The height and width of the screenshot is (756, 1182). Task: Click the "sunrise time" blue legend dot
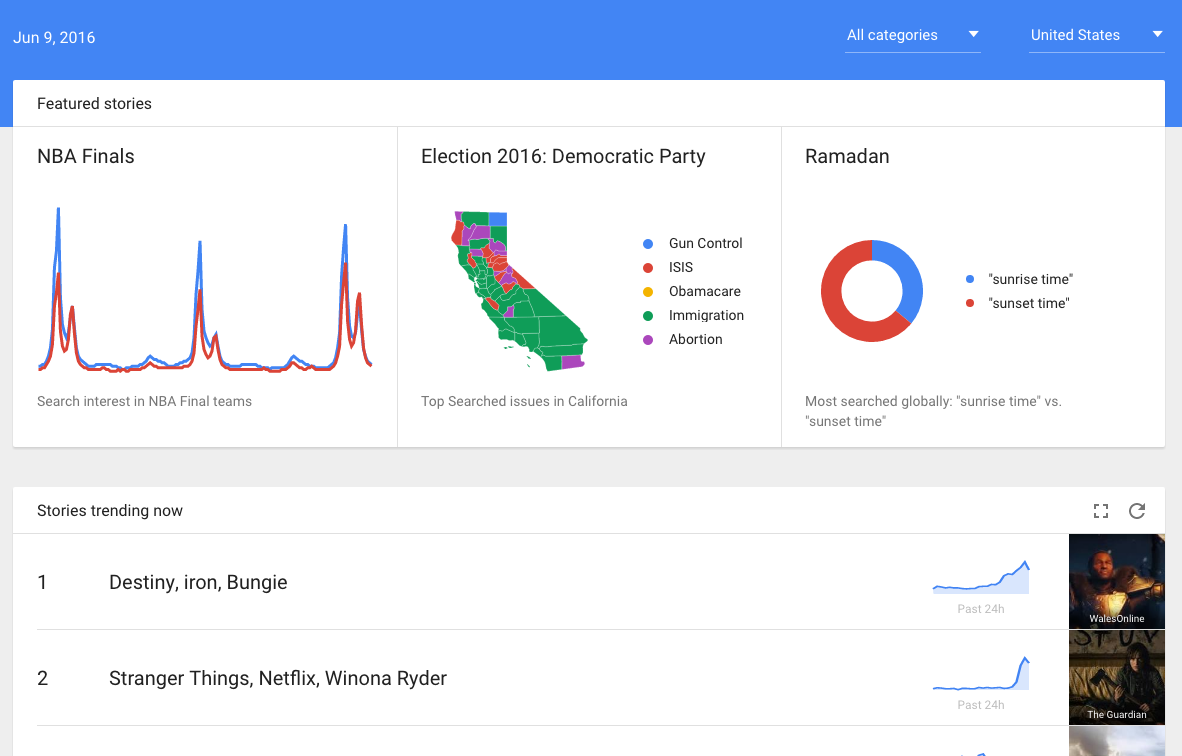pos(970,280)
